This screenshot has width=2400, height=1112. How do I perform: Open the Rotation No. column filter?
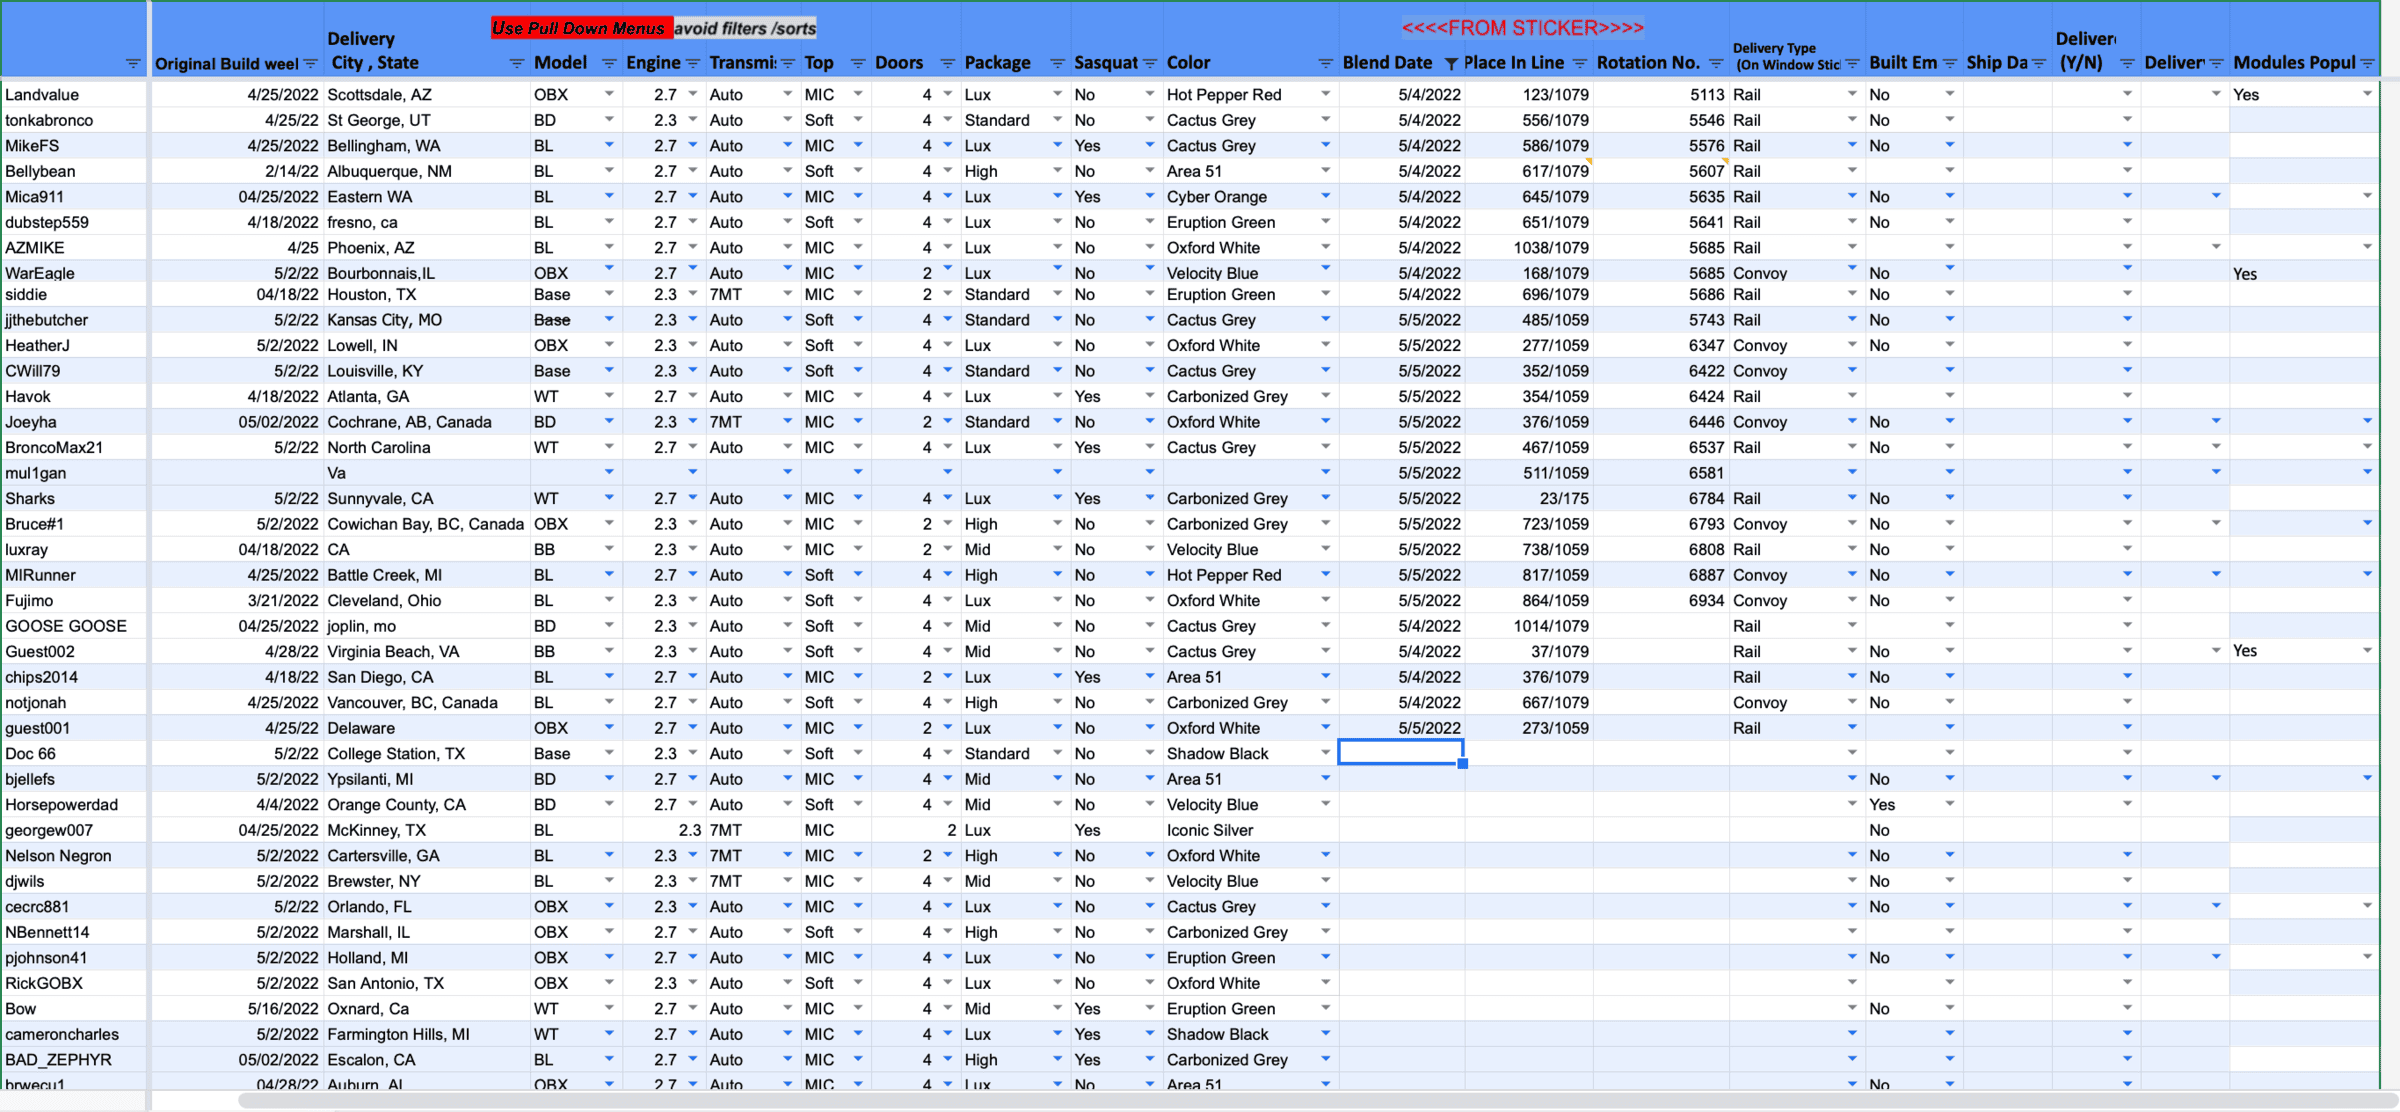[x=1716, y=63]
